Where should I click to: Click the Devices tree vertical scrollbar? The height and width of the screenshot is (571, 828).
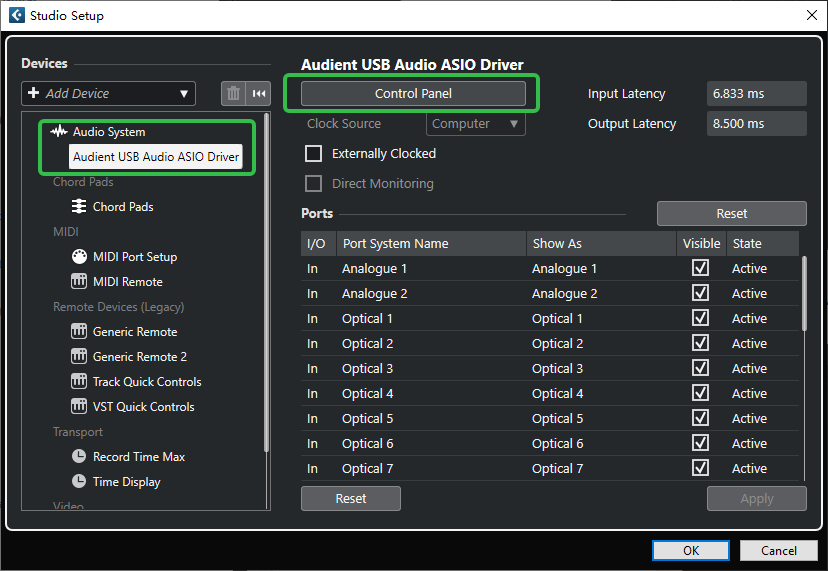[266, 283]
